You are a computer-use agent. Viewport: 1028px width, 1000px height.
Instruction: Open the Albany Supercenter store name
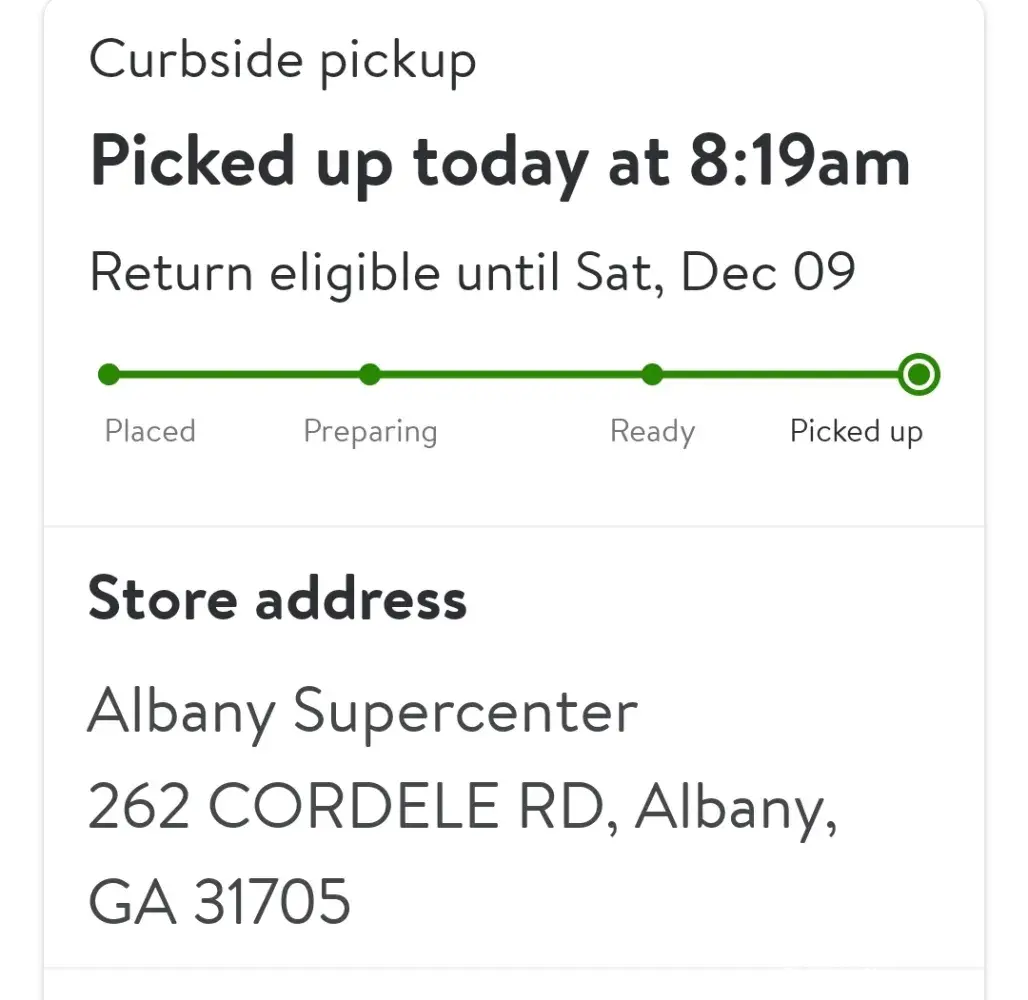tap(362, 712)
